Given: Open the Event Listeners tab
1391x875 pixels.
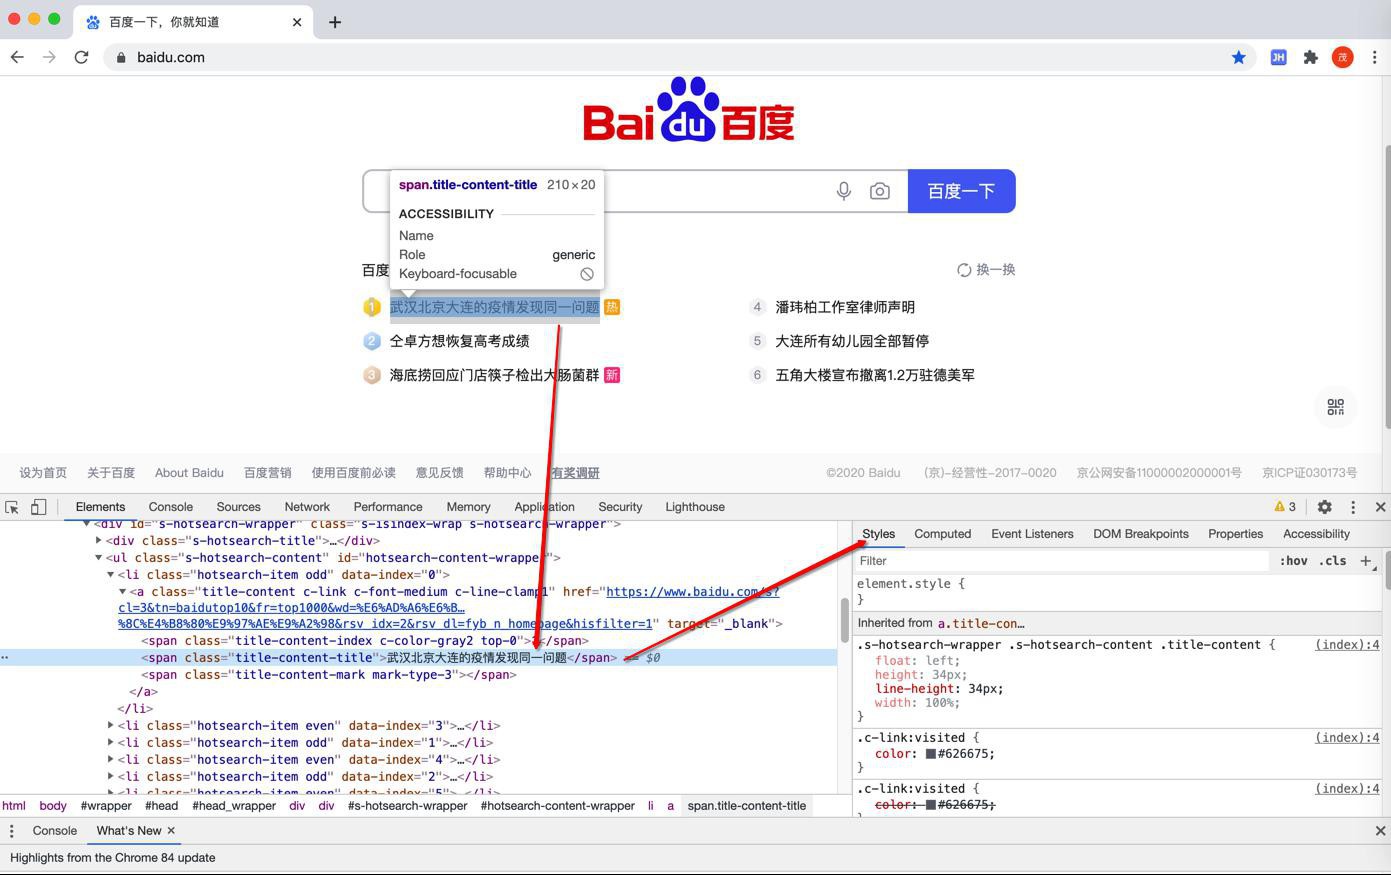Looking at the screenshot, I should [1032, 534].
